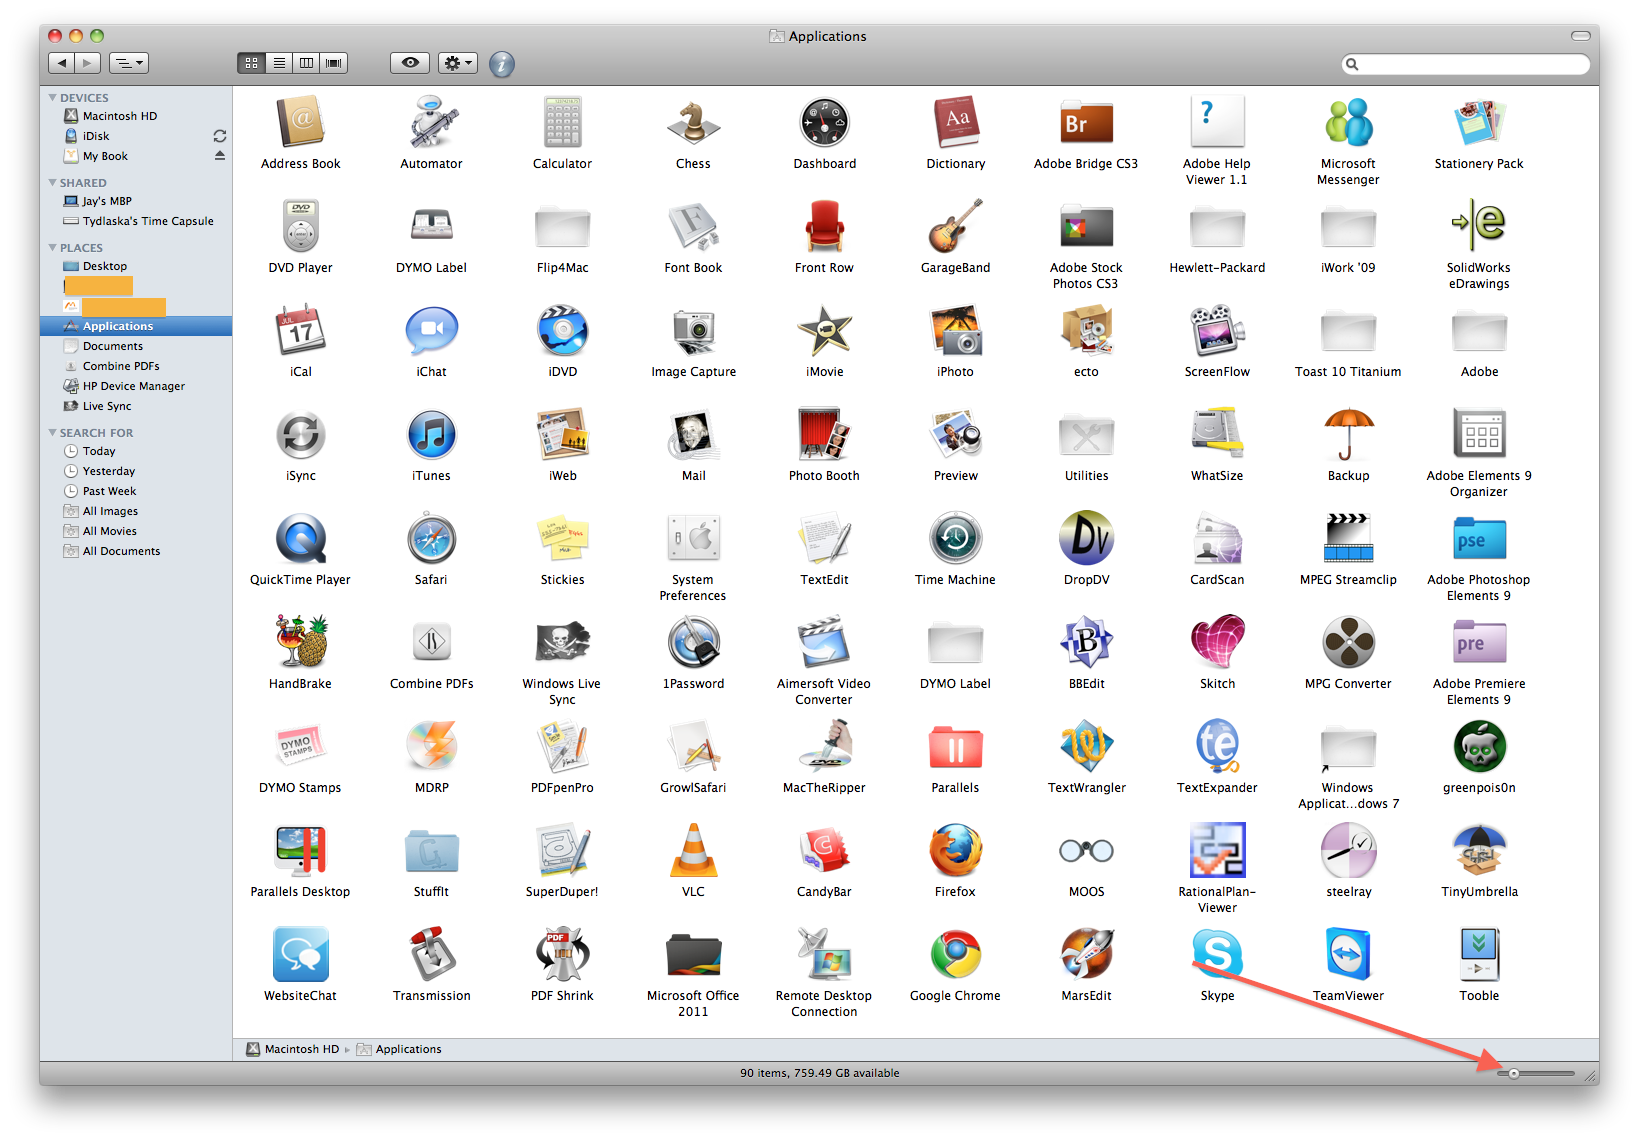Collapse the PLACES sidebar section
1639x1140 pixels.
(53, 247)
